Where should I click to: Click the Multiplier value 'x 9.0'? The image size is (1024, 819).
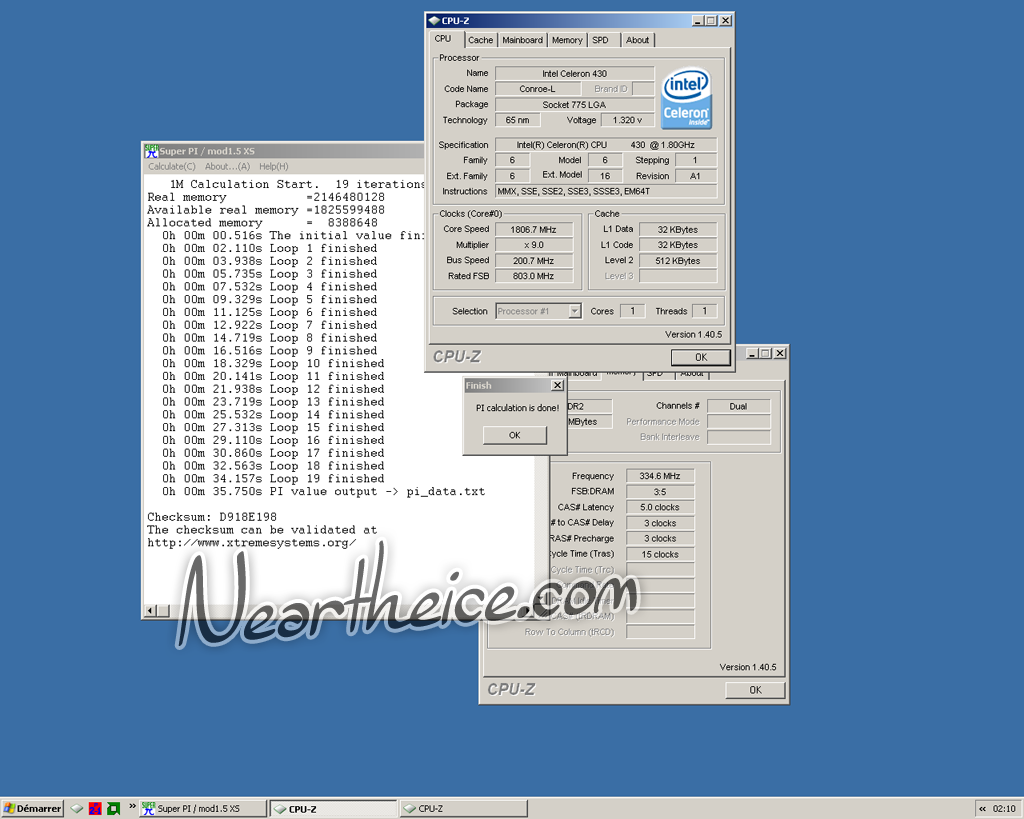tap(534, 245)
